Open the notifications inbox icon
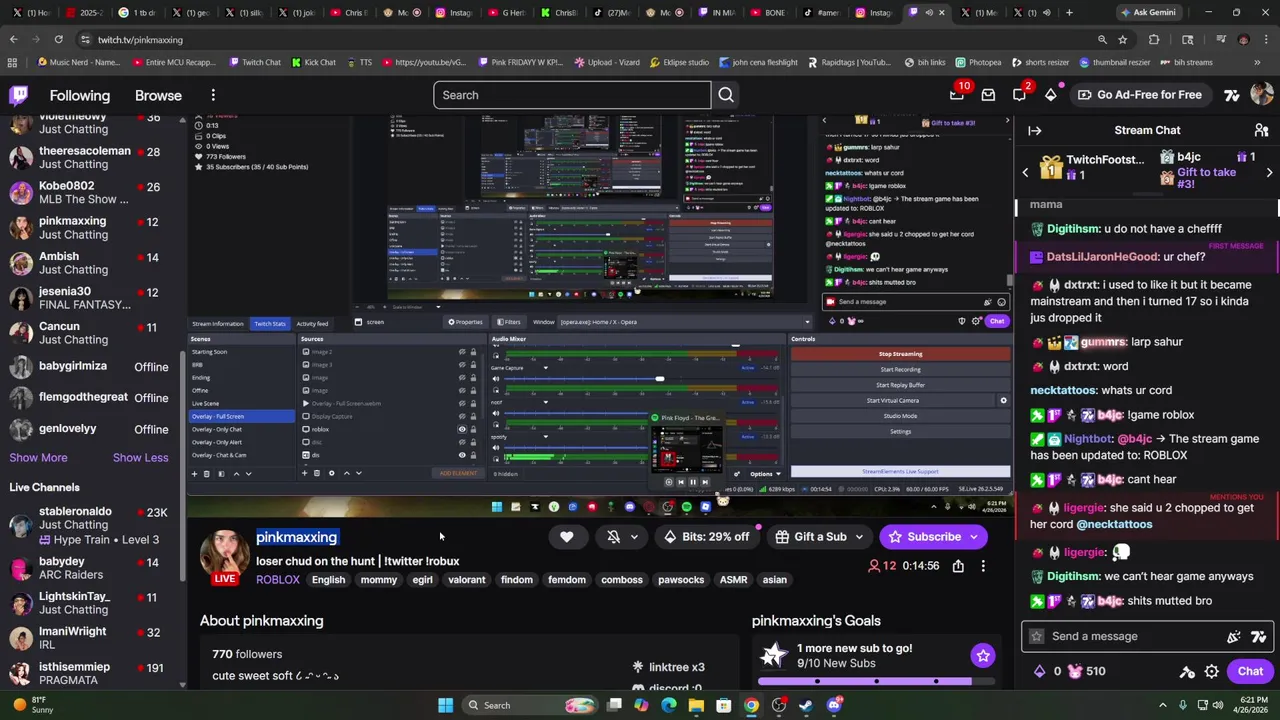The width and height of the screenshot is (1280, 720). [x=988, y=95]
